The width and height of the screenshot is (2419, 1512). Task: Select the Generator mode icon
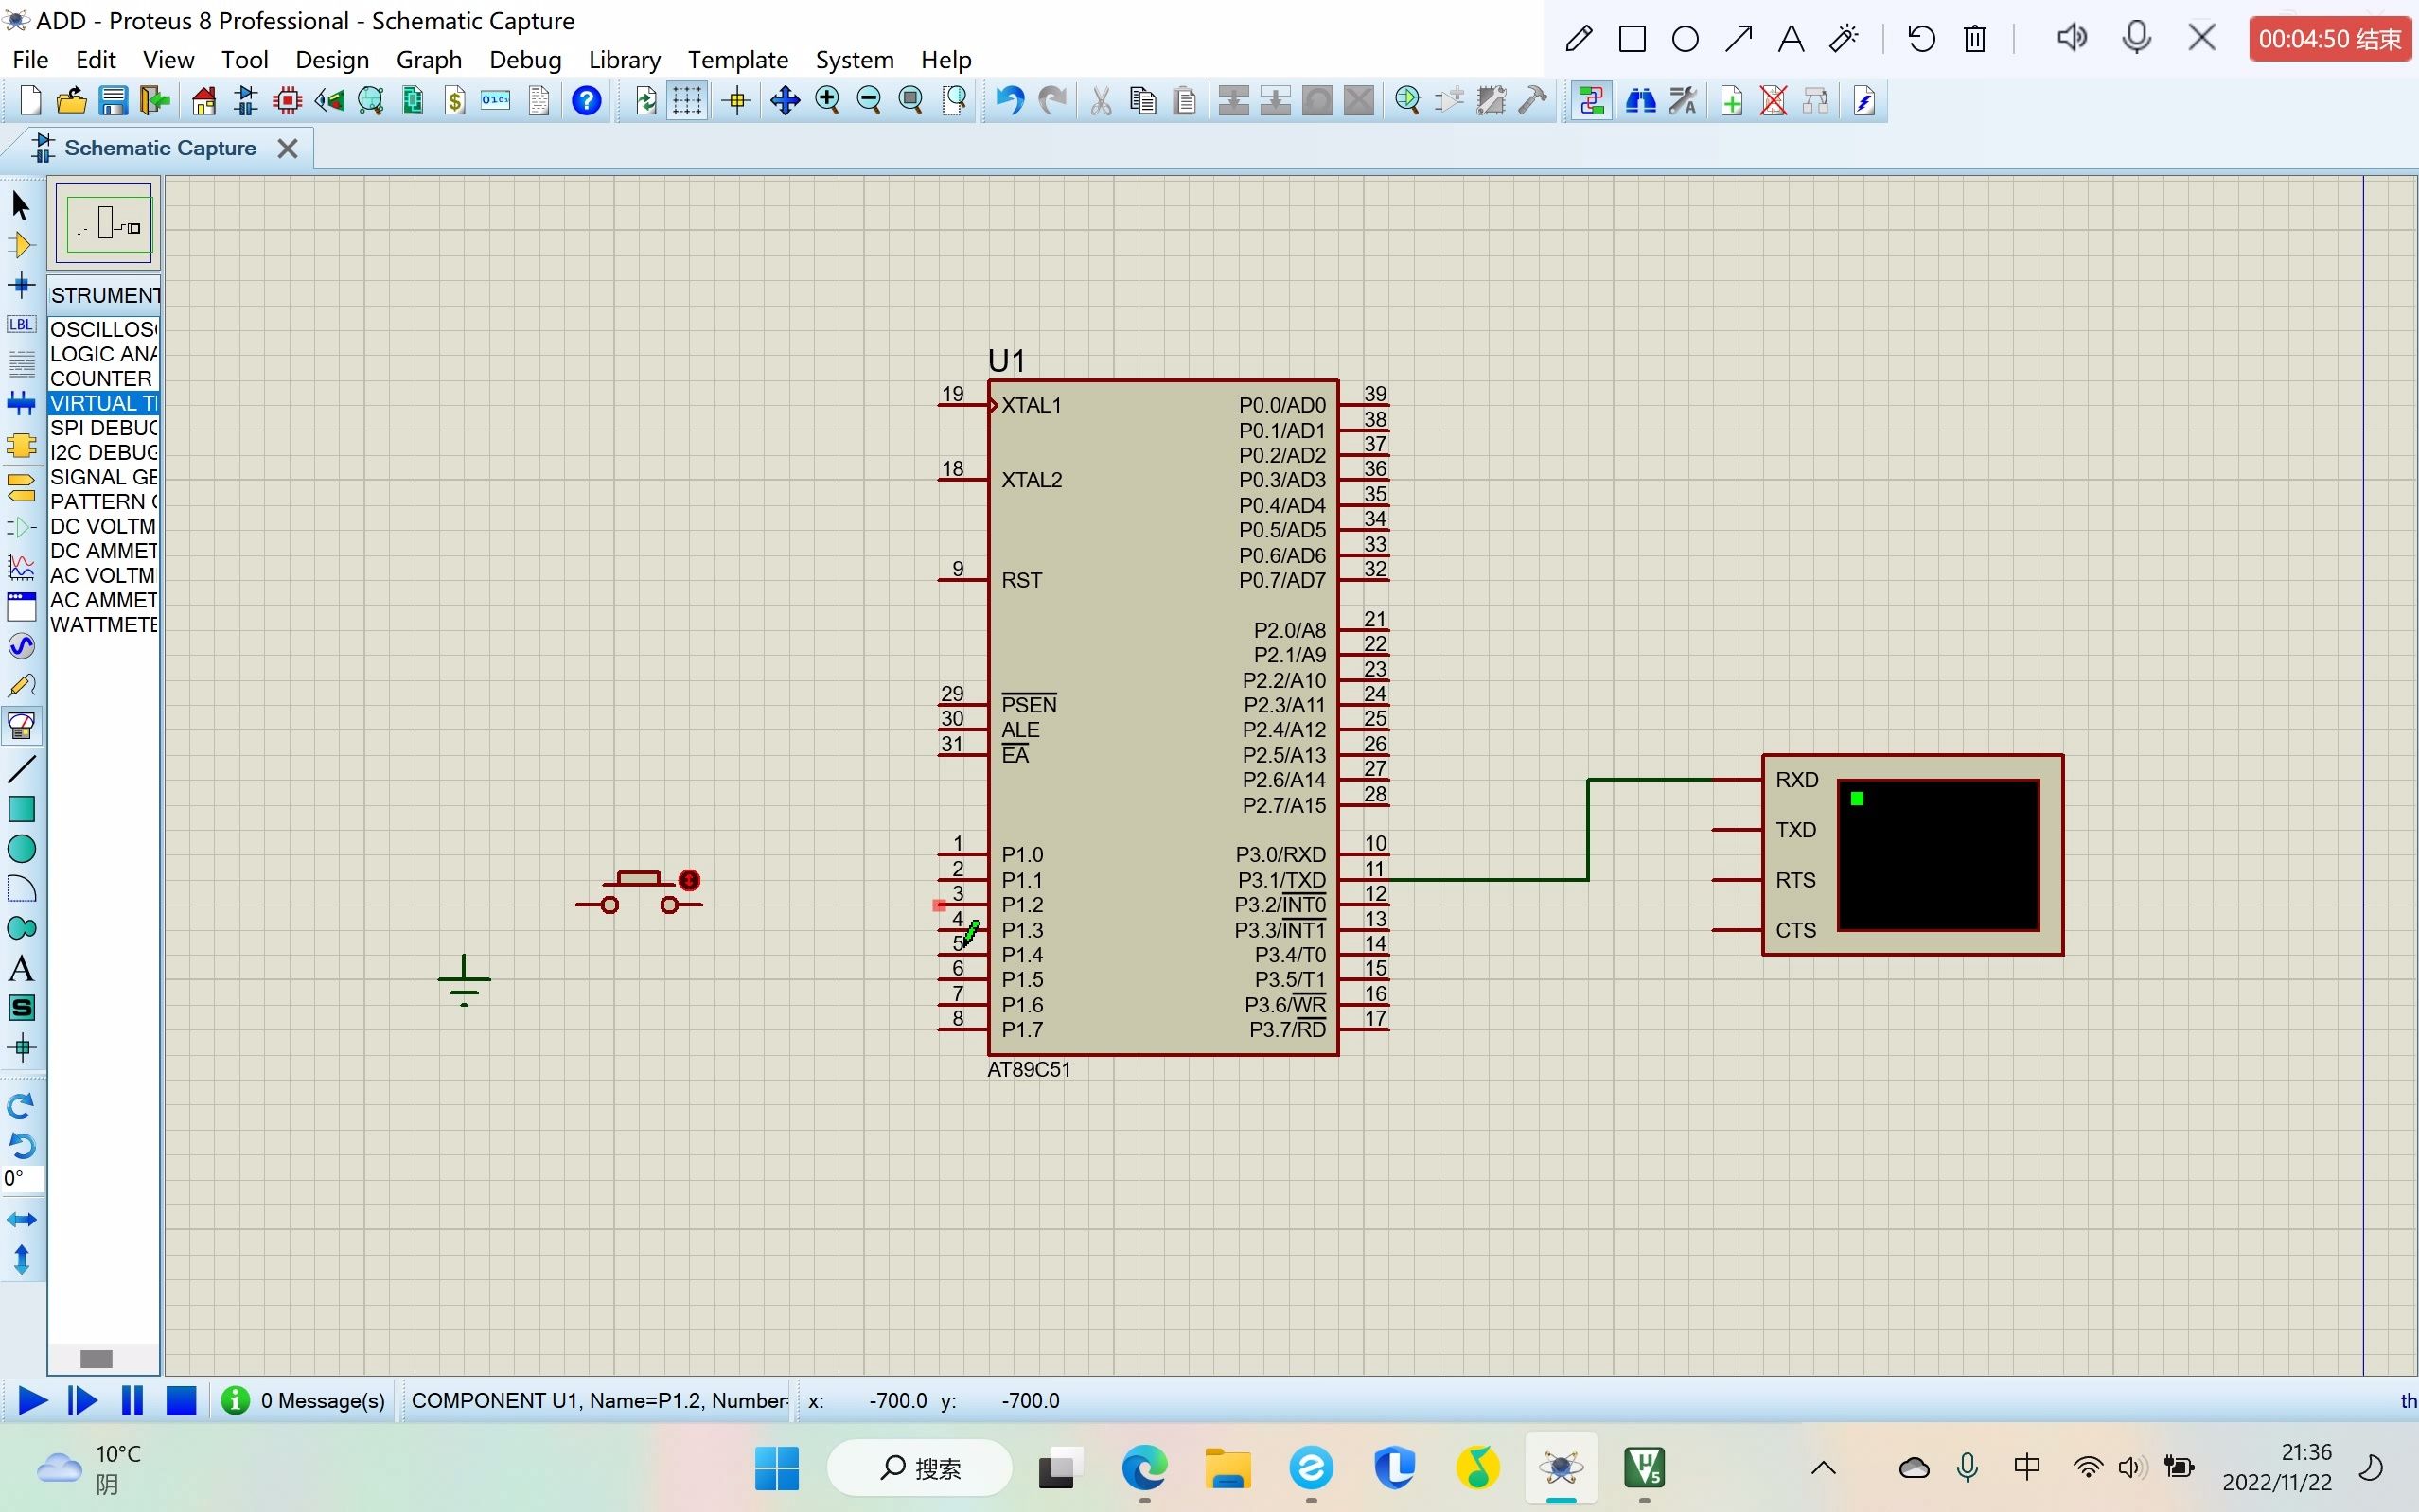tap(21, 647)
